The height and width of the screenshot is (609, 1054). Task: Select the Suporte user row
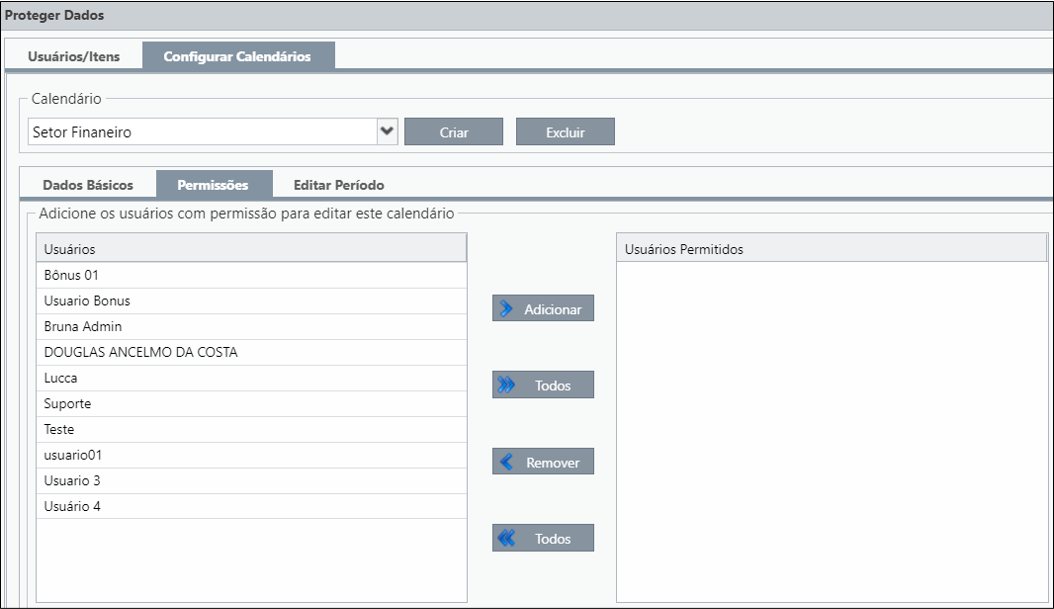click(x=251, y=404)
